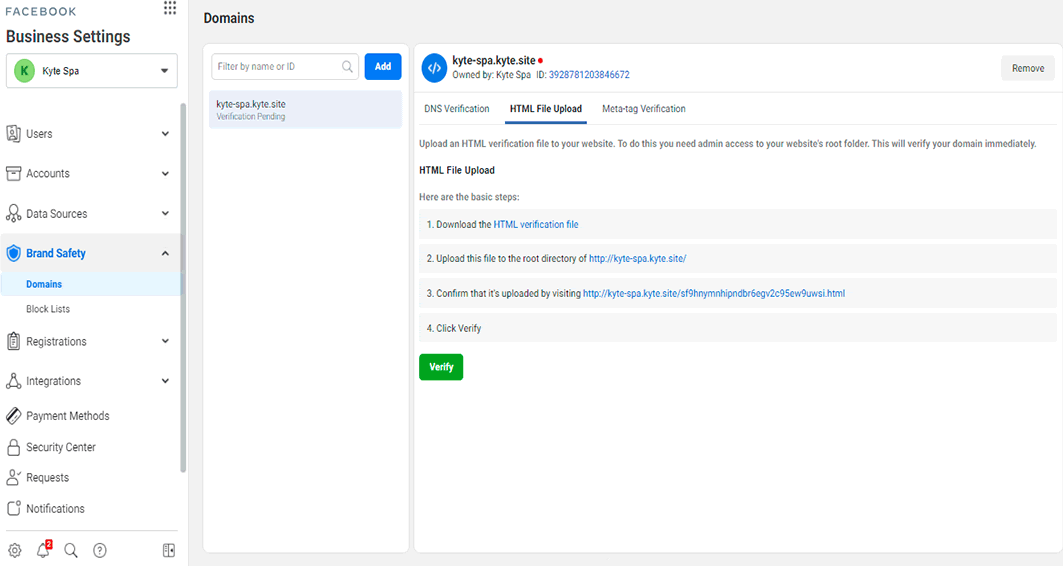The image size is (1063, 566).
Task: Click the Brand Safety shield icon
Action: [x=14, y=254]
